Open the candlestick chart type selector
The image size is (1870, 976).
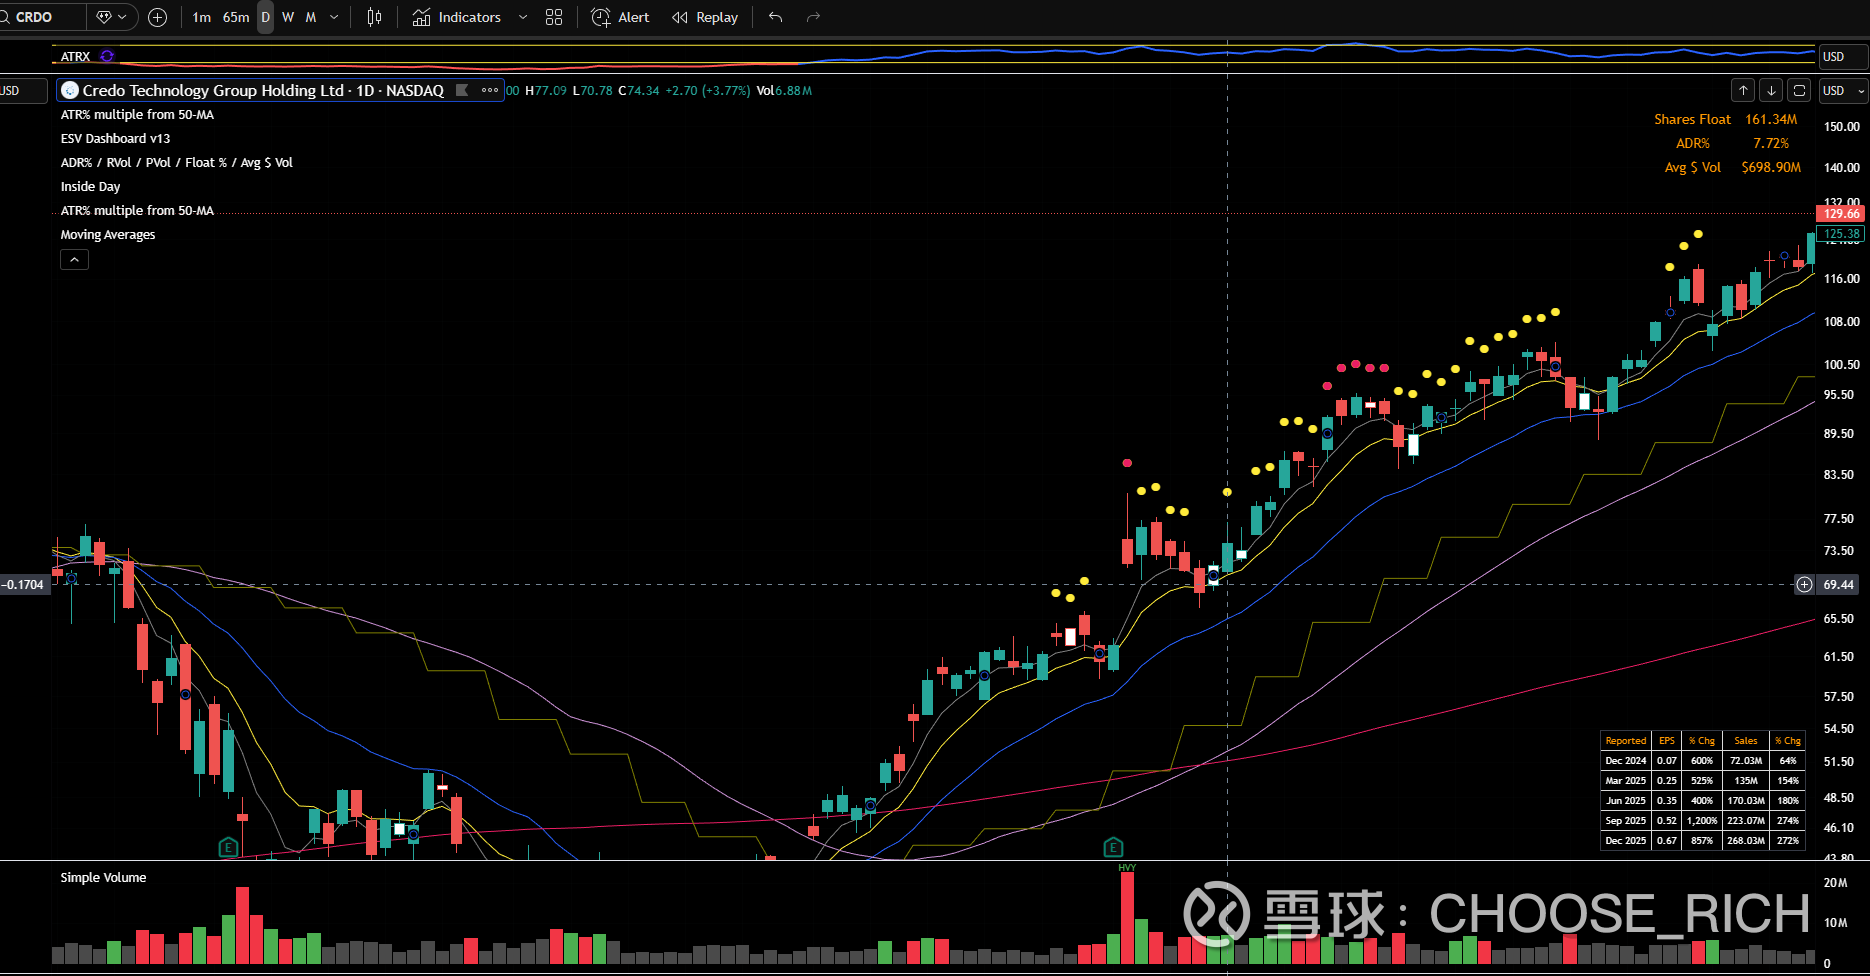click(374, 17)
